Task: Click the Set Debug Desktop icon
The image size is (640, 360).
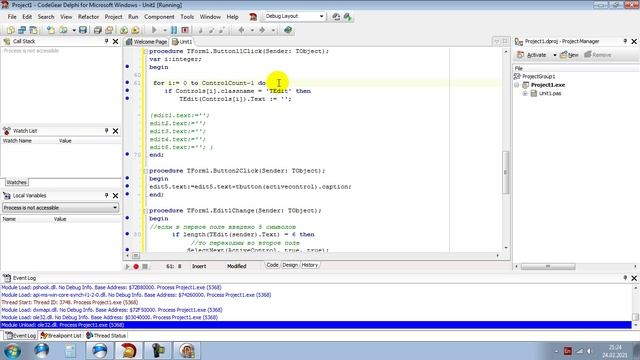Action: pyautogui.click(x=347, y=17)
